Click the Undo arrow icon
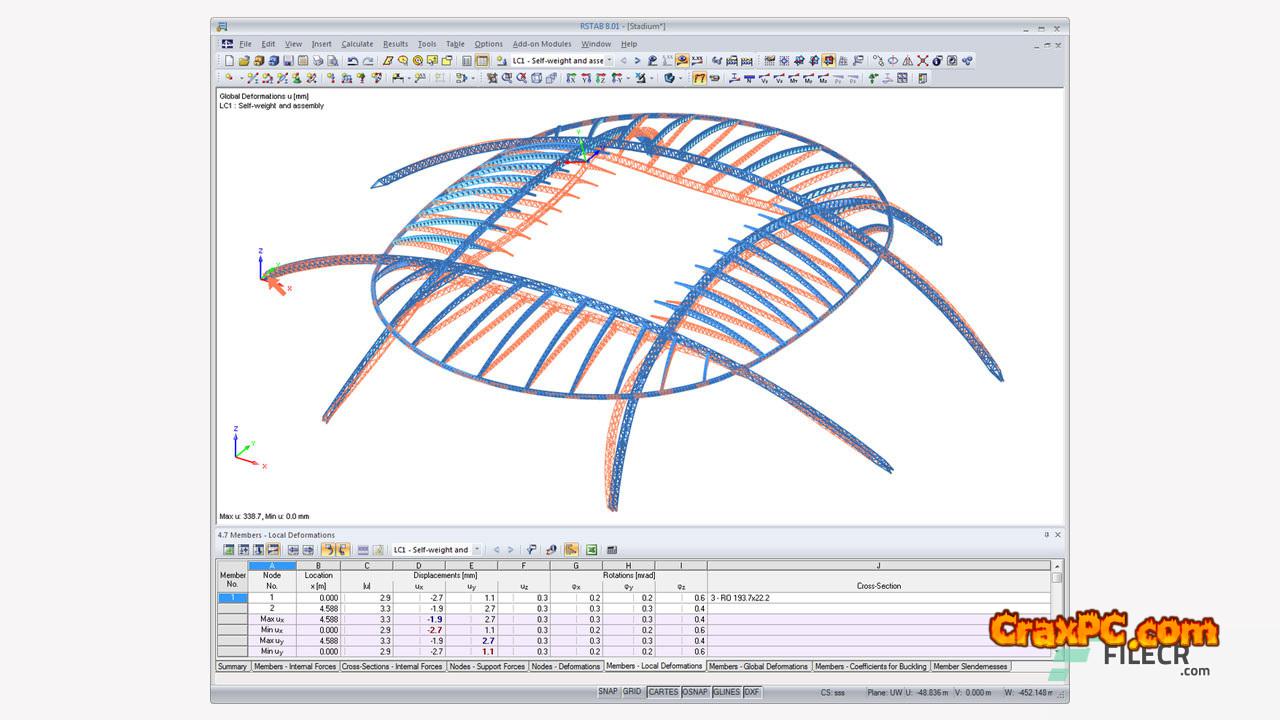 pyautogui.click(x=352, y=61)
